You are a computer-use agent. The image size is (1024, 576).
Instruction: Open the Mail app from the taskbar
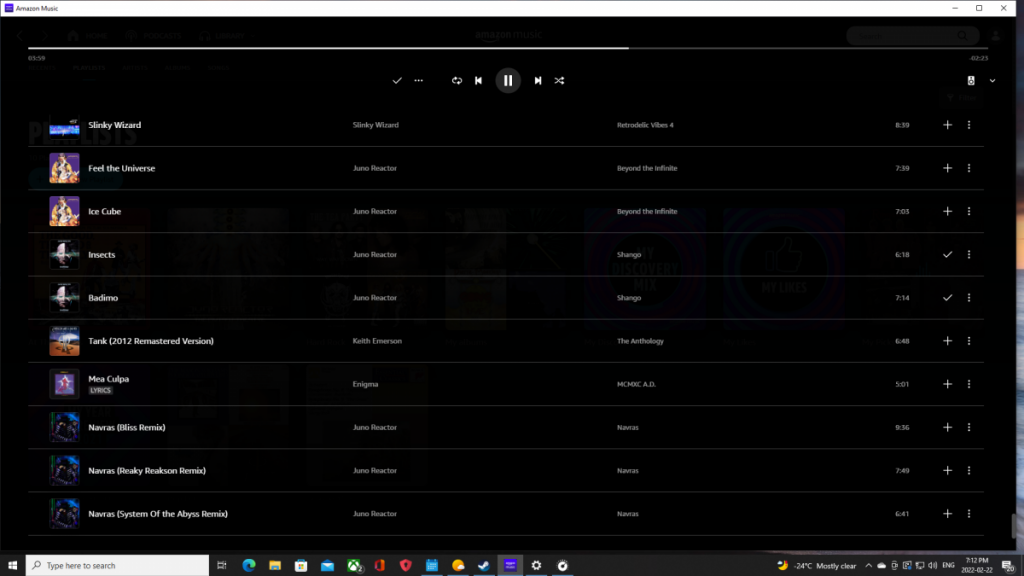[x=327, y=566]
